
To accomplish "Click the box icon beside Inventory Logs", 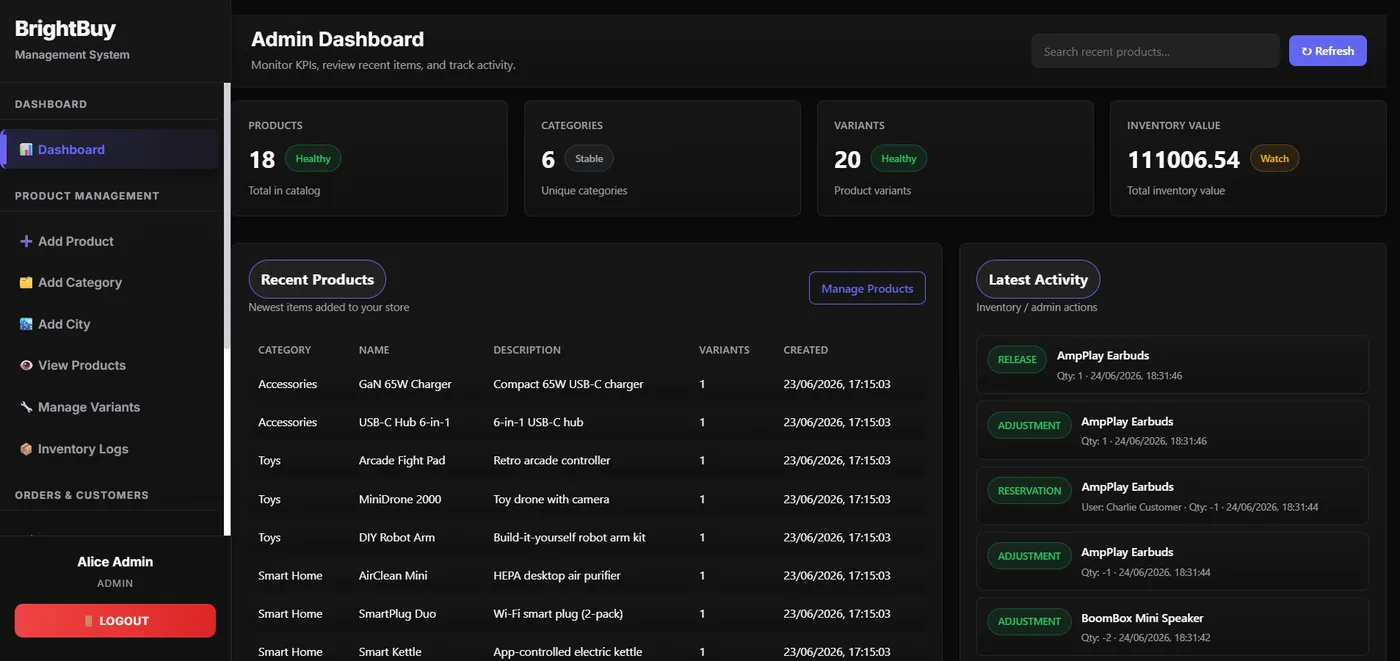I will 26,449.
